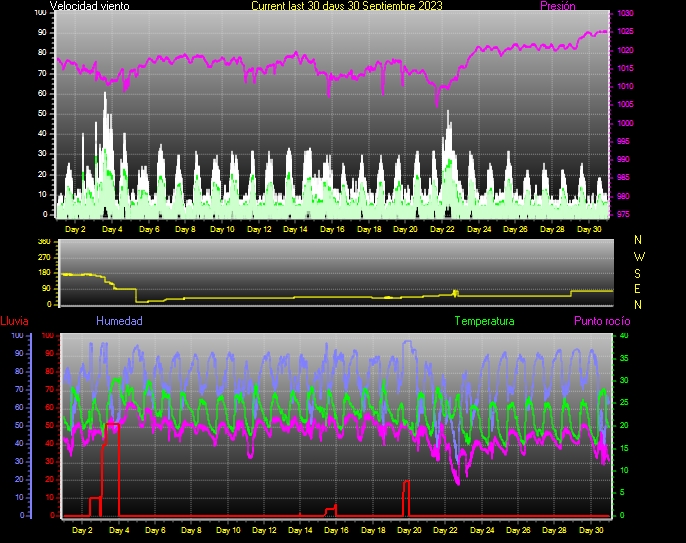Viewport: 686px width, 543px height.
Task: Click the 'Velocidad viento' chart label
Action: coord(90,6)
